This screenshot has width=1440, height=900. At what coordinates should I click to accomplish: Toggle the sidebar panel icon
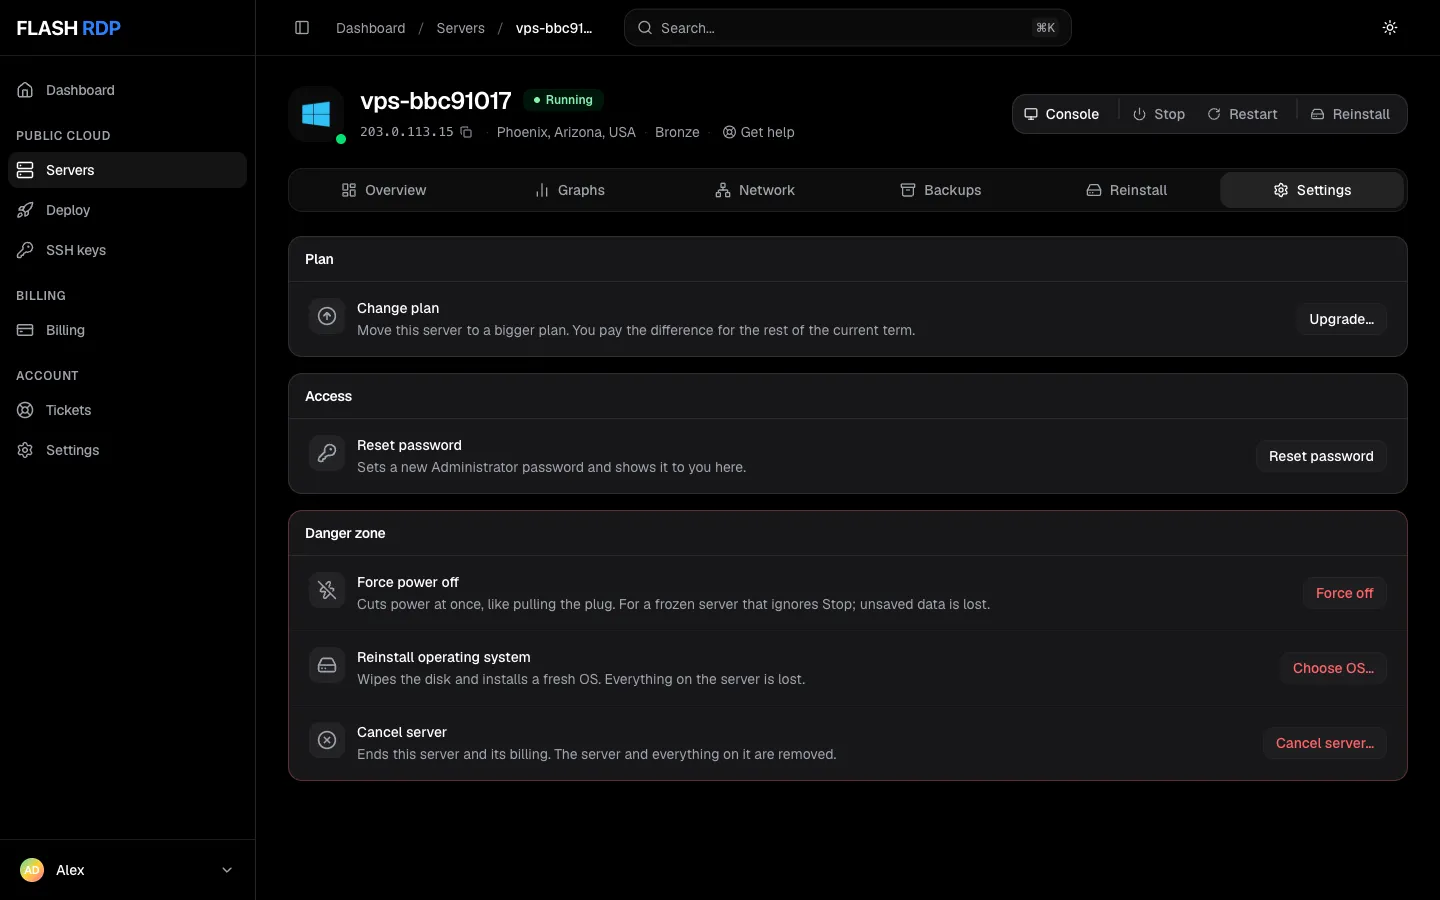pos(302,28)
